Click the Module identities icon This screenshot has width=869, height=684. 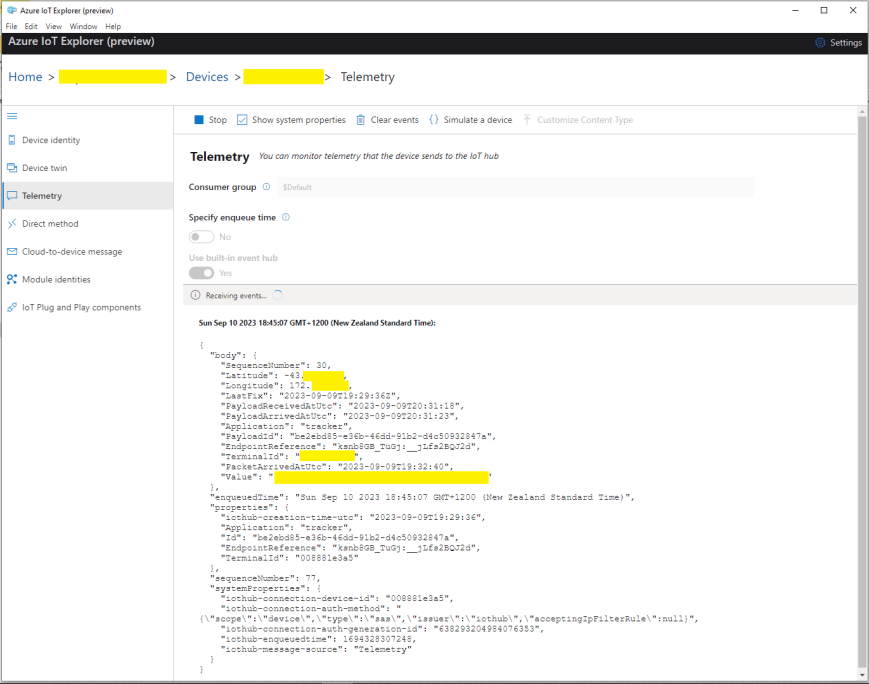pyautogui.click(x=12, y=279)
